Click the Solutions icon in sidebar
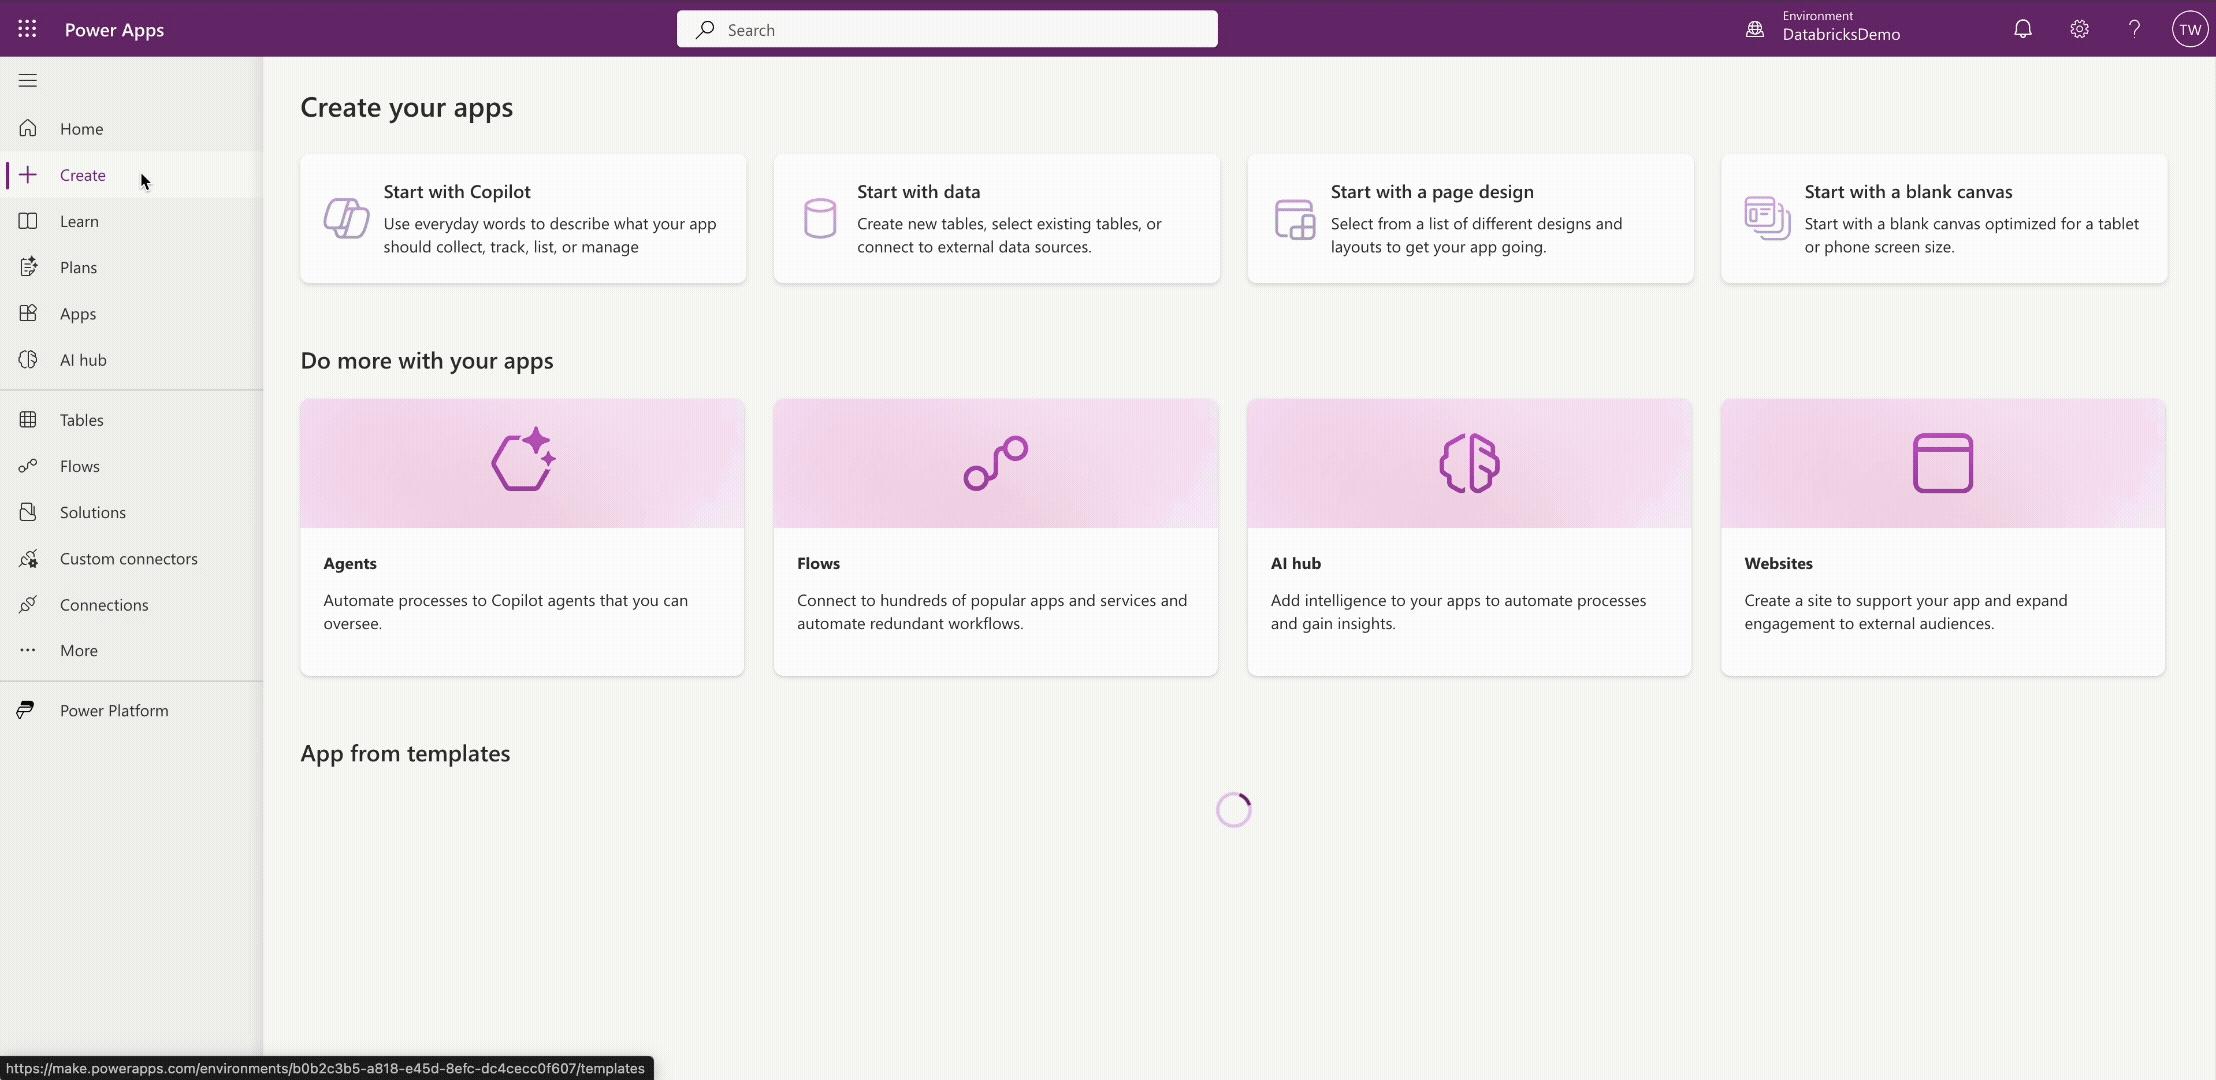Image resolution: width=2216 pixels, height=1080 pixels. [x=28, y=512]
